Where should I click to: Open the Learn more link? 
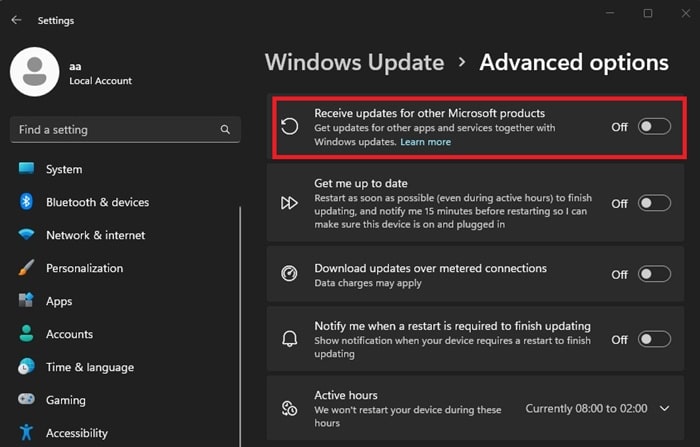(425, 142)
